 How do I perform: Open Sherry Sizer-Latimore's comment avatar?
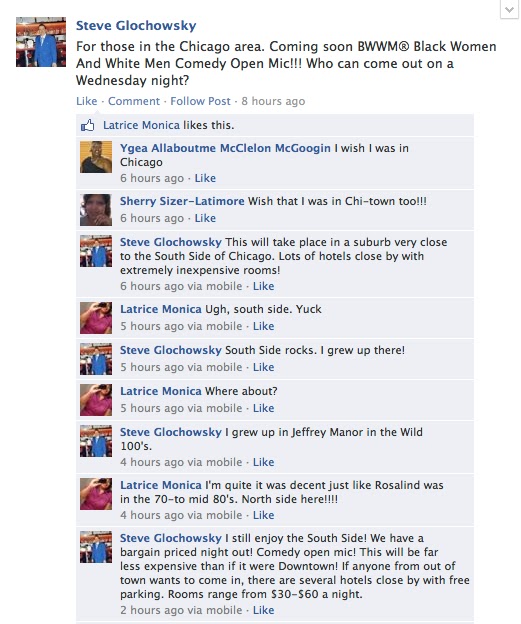96,210
